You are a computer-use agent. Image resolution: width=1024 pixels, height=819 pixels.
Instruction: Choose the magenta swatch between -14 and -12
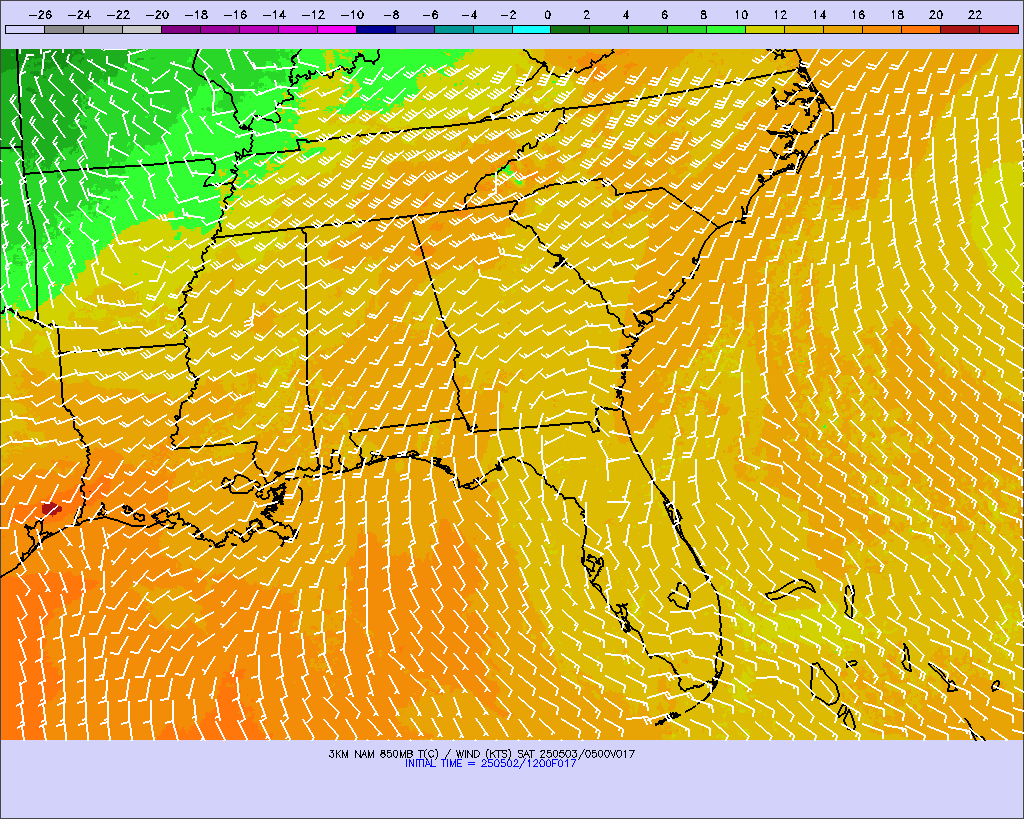pyautogui.click(x=298, y=29)
